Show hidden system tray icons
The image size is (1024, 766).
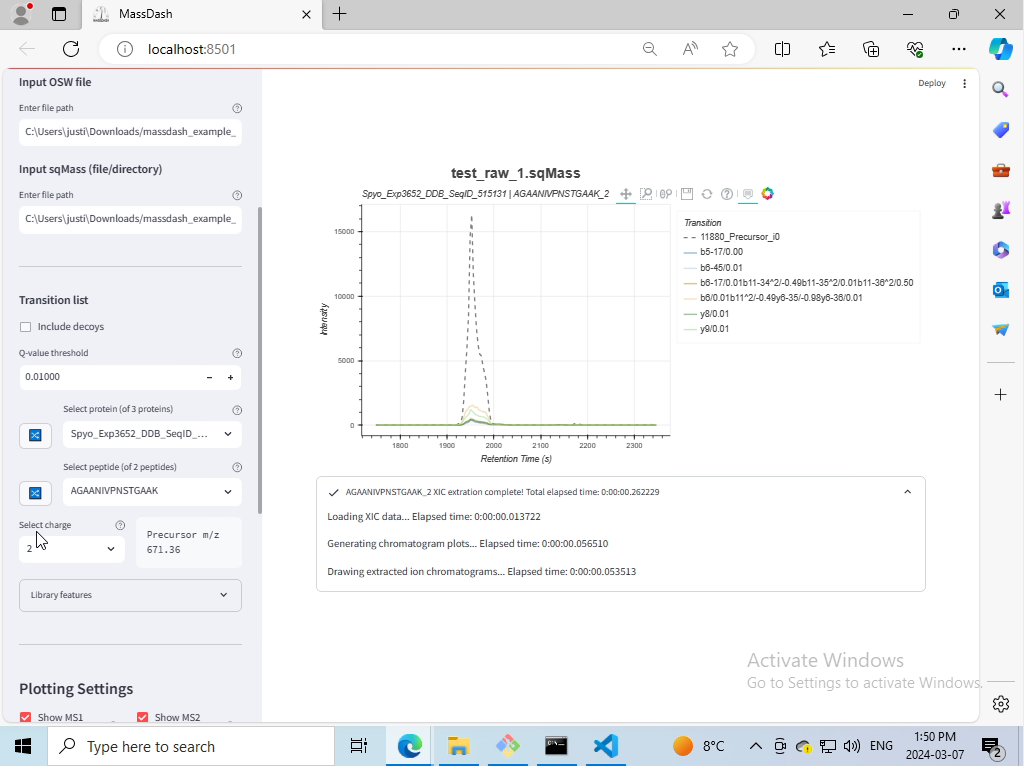tap(756, 746)
